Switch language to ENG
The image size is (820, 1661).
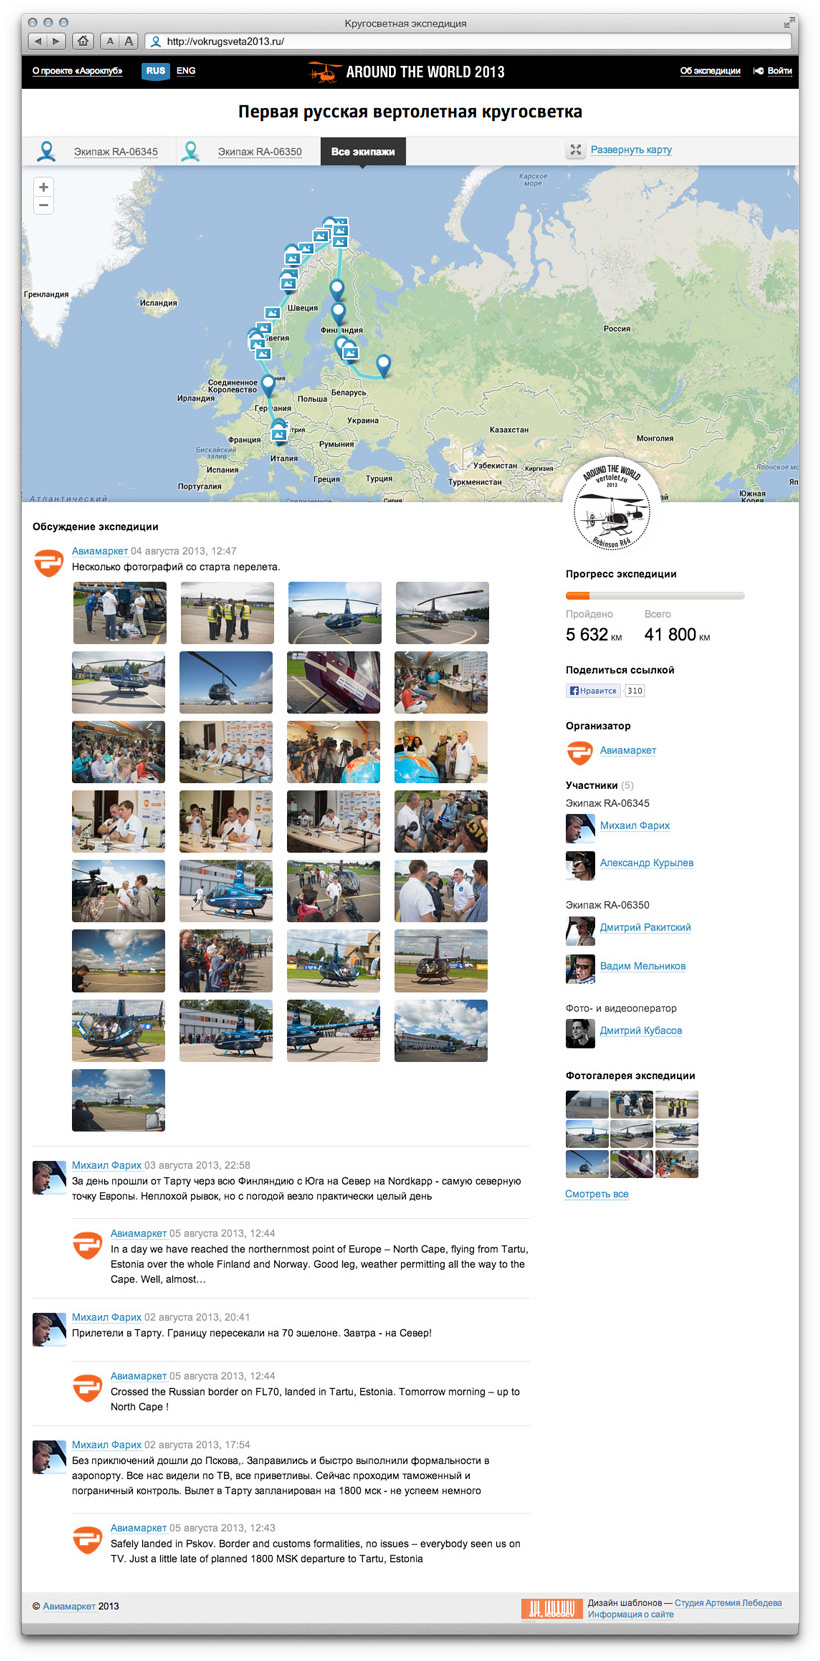click(186, 71)
